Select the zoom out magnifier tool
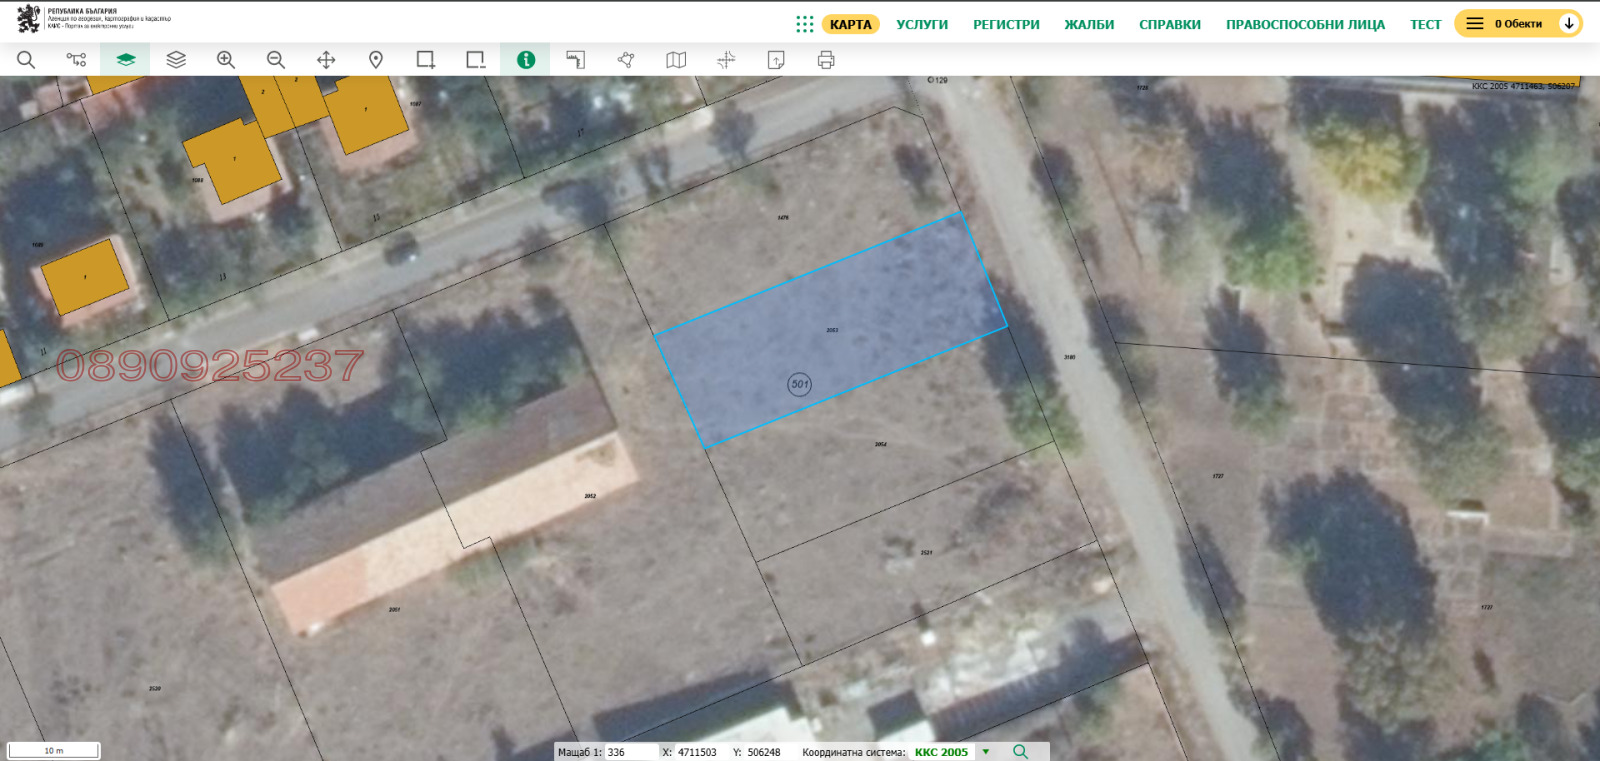Viewport: 1600px width, 761px height. 276,60
